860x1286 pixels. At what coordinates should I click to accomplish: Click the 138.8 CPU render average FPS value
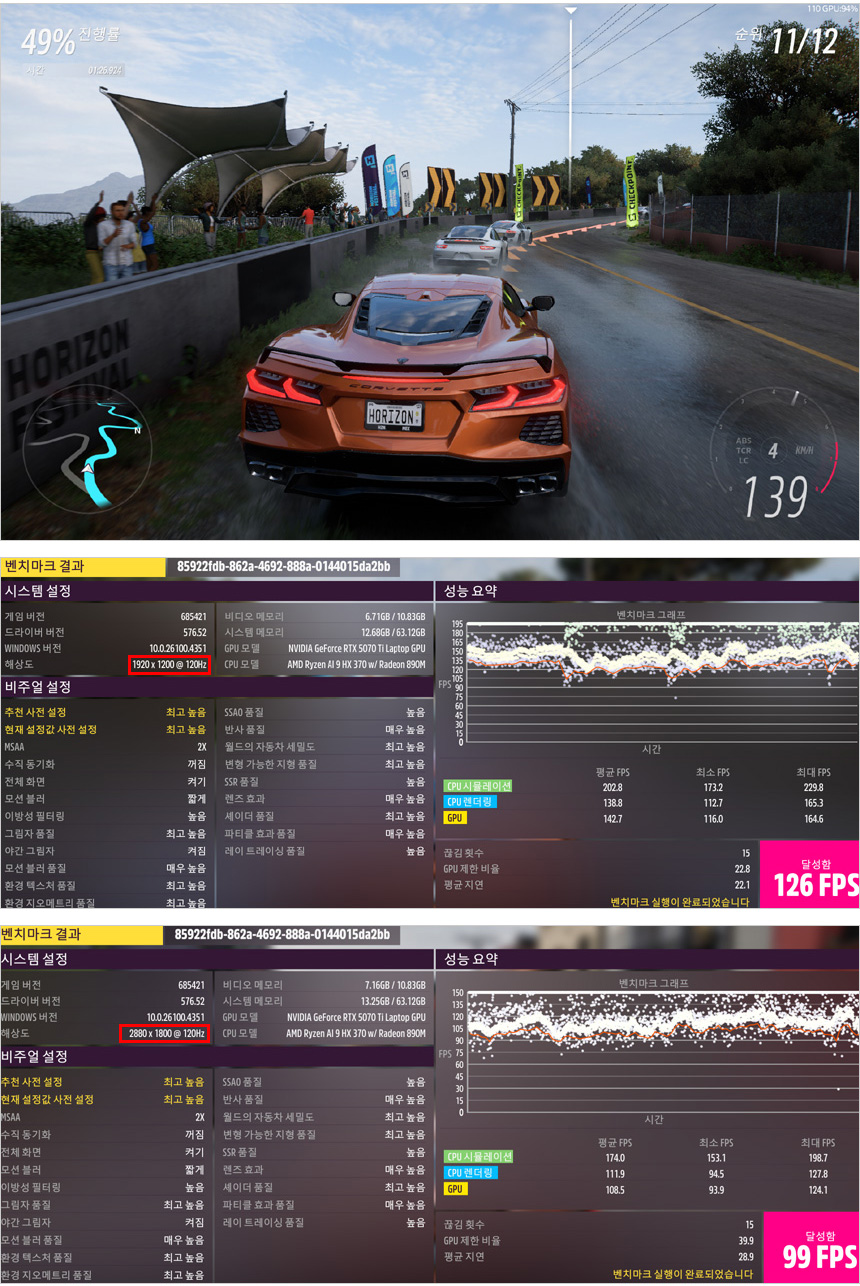click(613, 803)
